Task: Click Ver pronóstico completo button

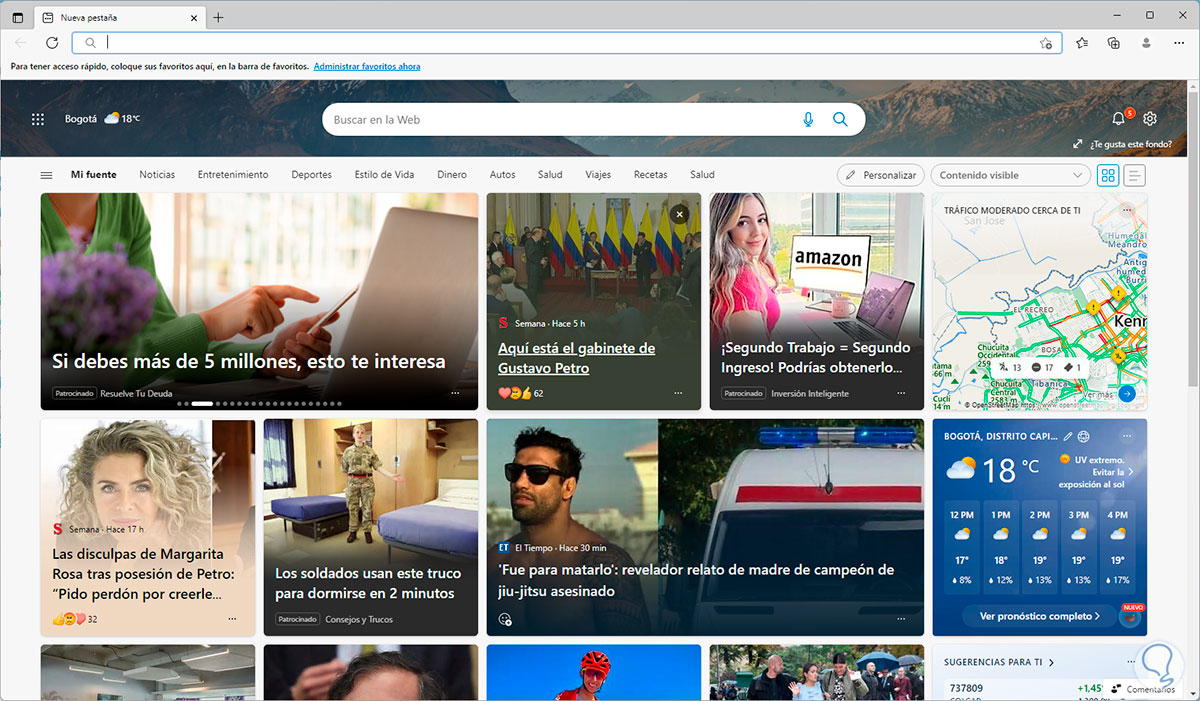Action: click(1040, 616)
